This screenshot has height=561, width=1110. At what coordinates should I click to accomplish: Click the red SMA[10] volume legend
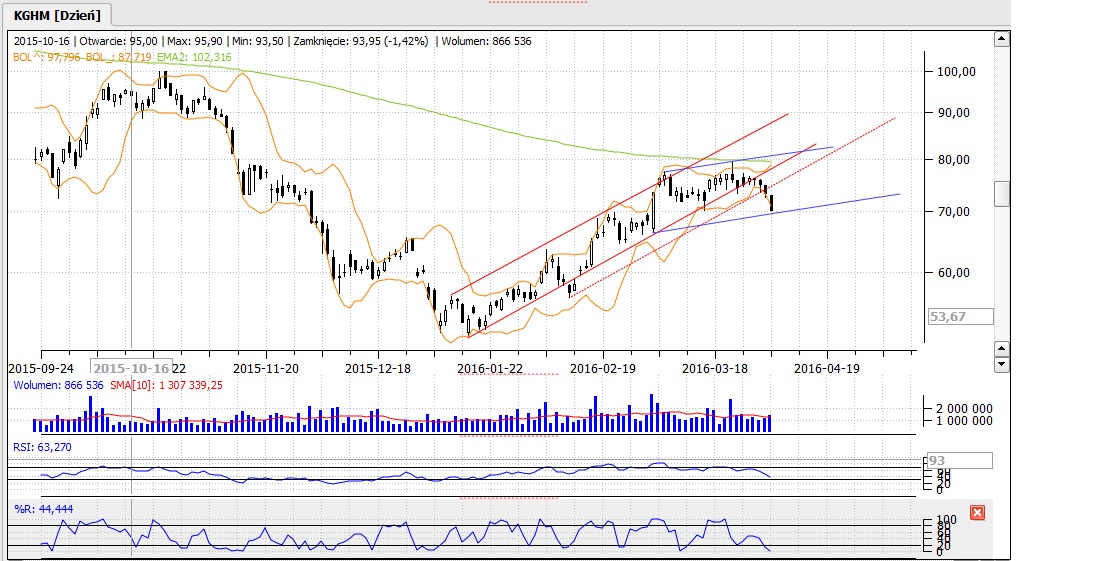pos(166,384)
